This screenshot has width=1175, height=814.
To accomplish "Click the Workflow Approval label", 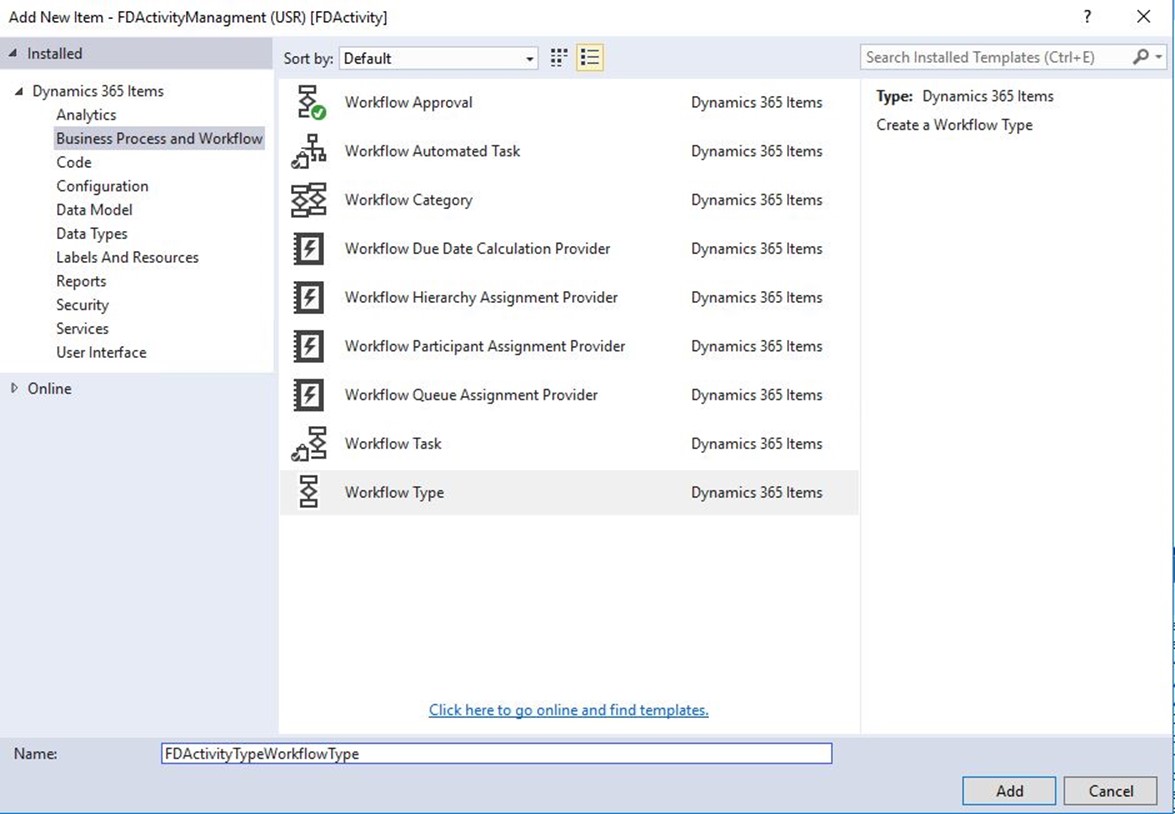I will point(408,103).
